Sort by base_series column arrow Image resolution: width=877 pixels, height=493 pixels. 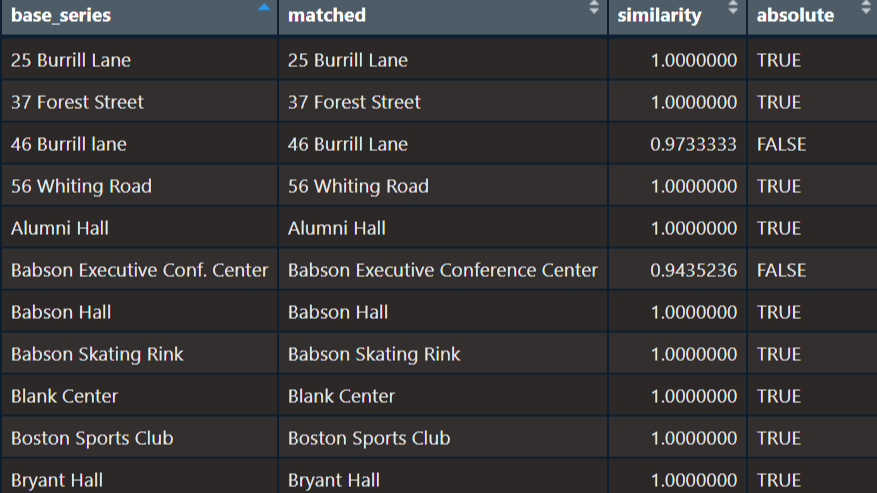tap(263, 8)
